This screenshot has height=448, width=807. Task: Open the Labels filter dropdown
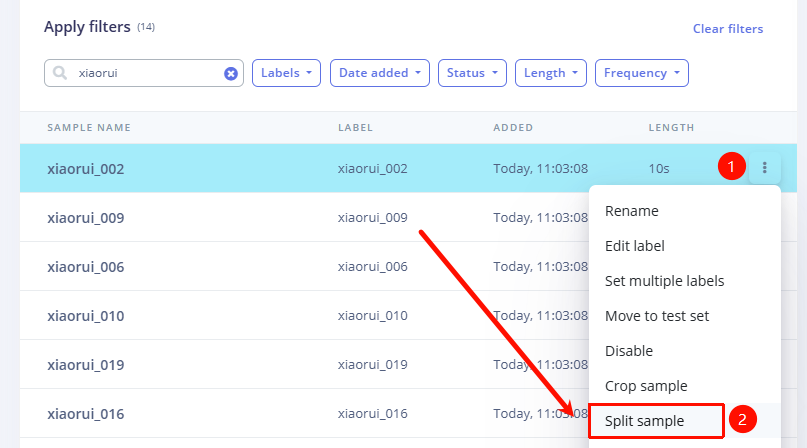click(287, 73)
